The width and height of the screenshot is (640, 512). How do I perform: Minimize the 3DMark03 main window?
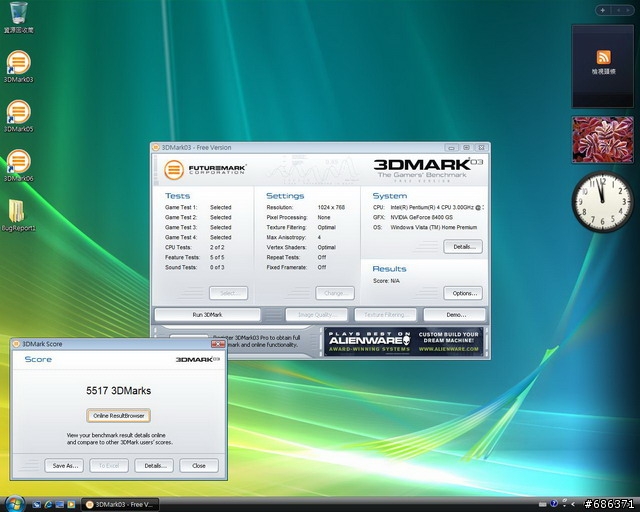pos(451,147)
